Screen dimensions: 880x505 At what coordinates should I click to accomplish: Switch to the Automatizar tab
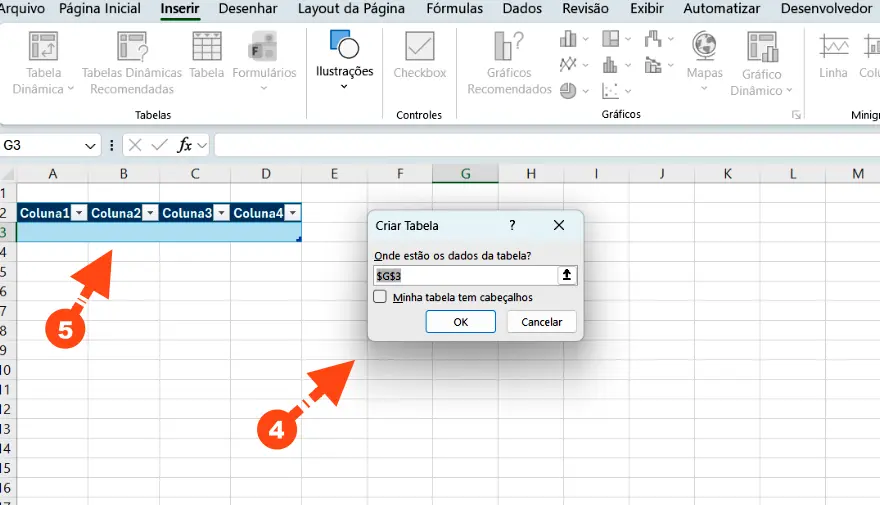tap(722, 8)
